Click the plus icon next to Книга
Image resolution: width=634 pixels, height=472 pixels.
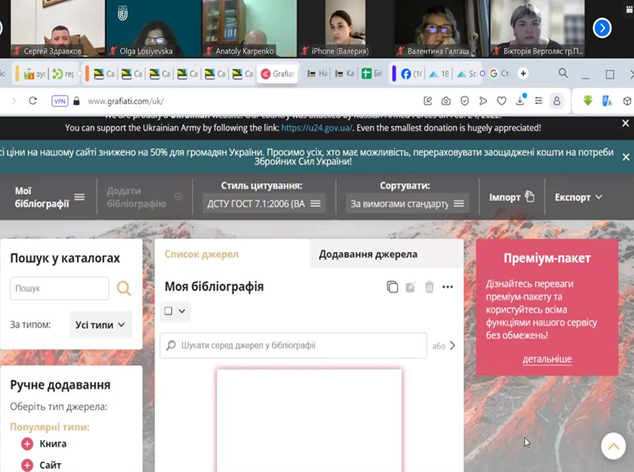click(26, 443)
